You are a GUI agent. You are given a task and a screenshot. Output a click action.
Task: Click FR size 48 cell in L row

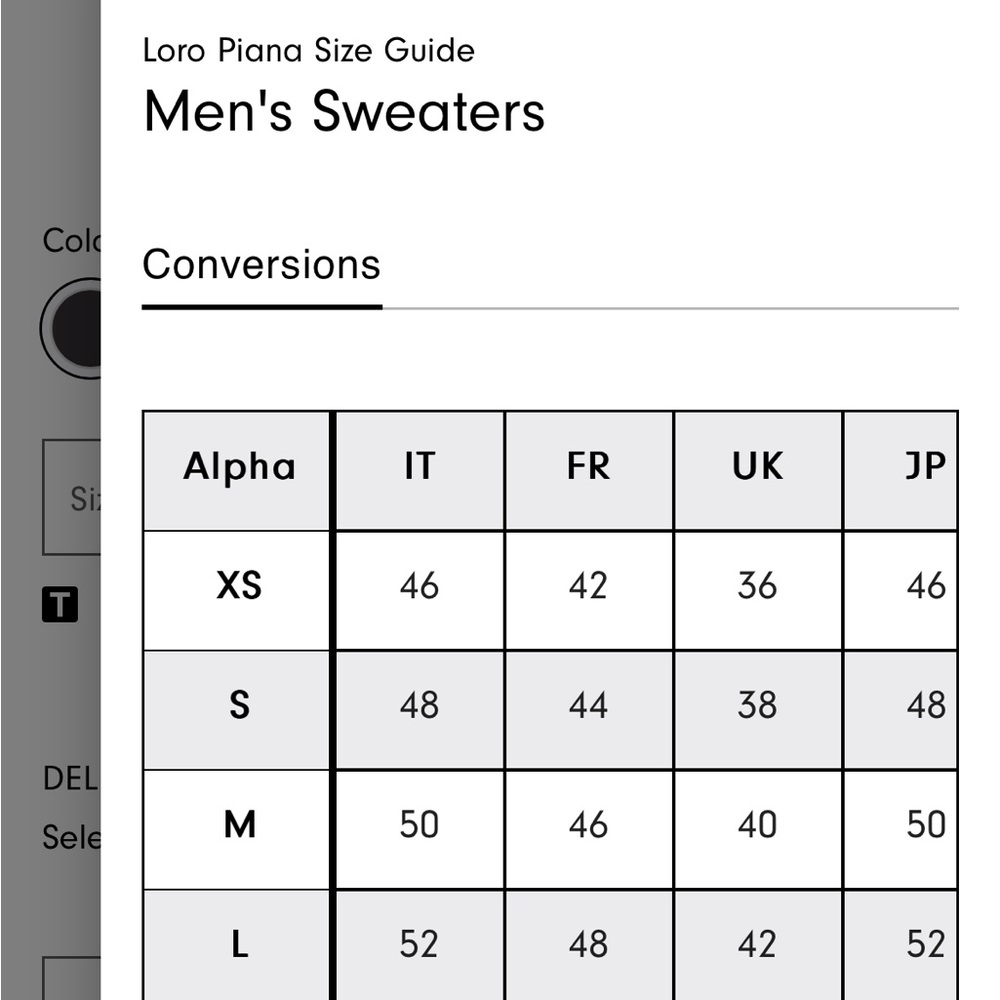pos(589,945)
